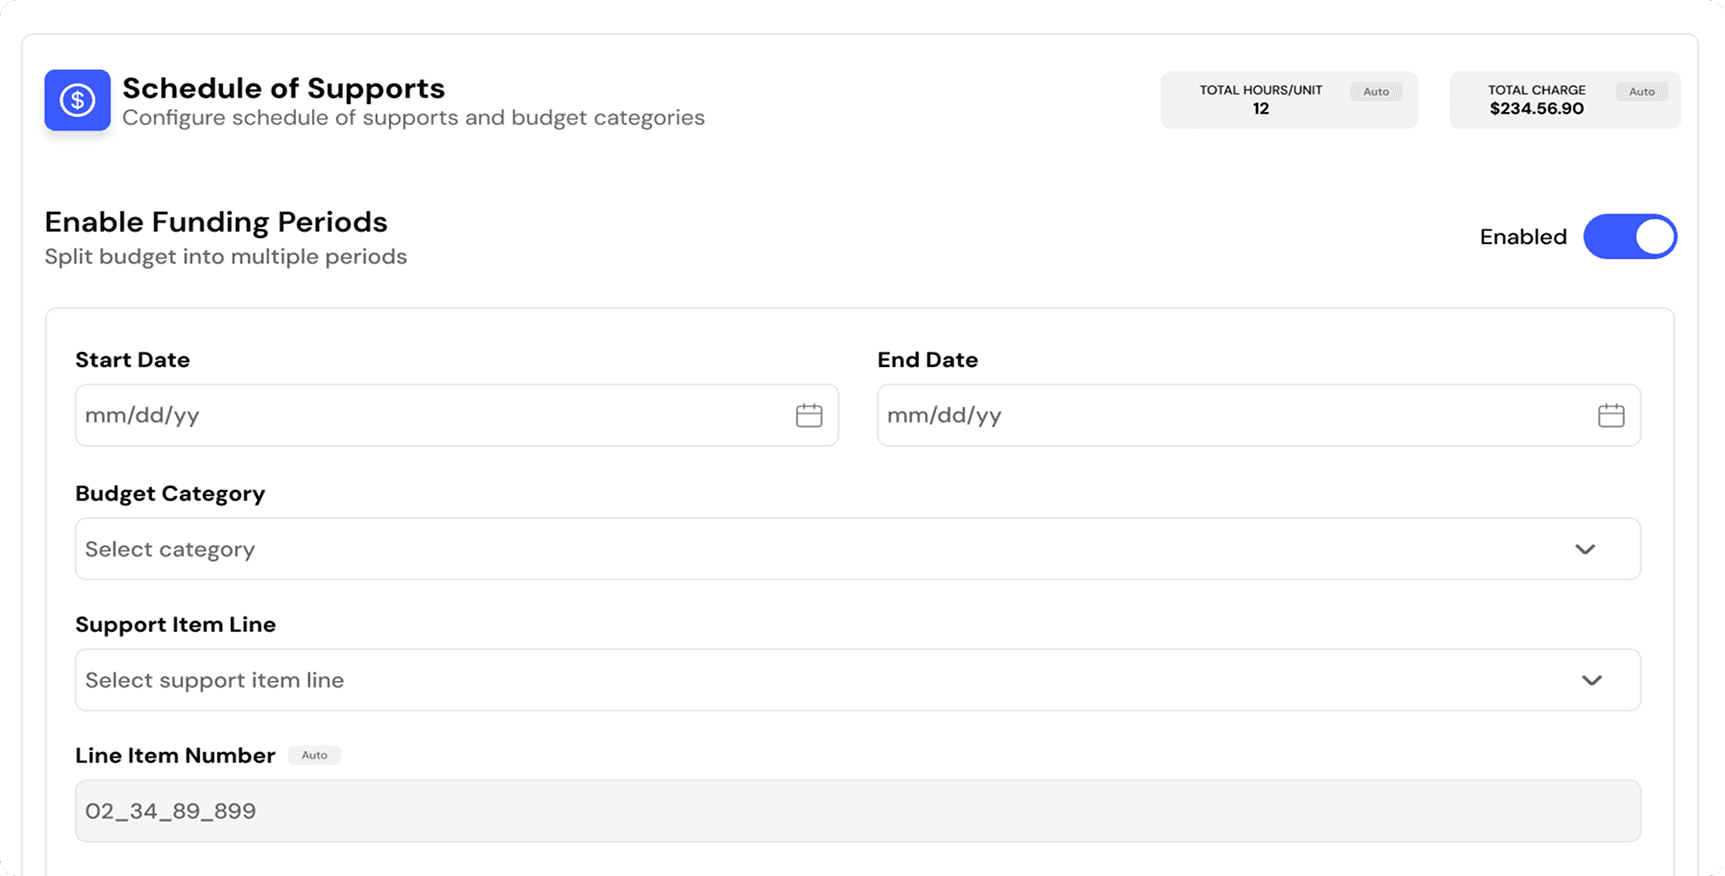Open the Start Date calendar icon

point(808,415)
